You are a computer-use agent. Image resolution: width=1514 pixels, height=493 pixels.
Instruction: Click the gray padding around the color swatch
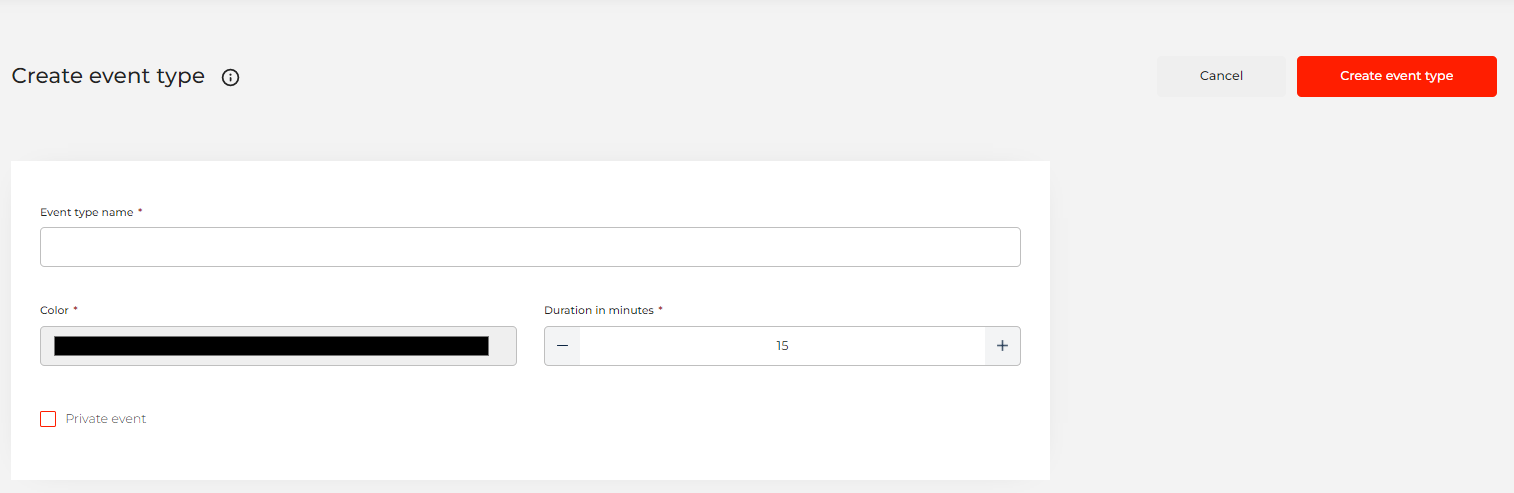[503, 346]
